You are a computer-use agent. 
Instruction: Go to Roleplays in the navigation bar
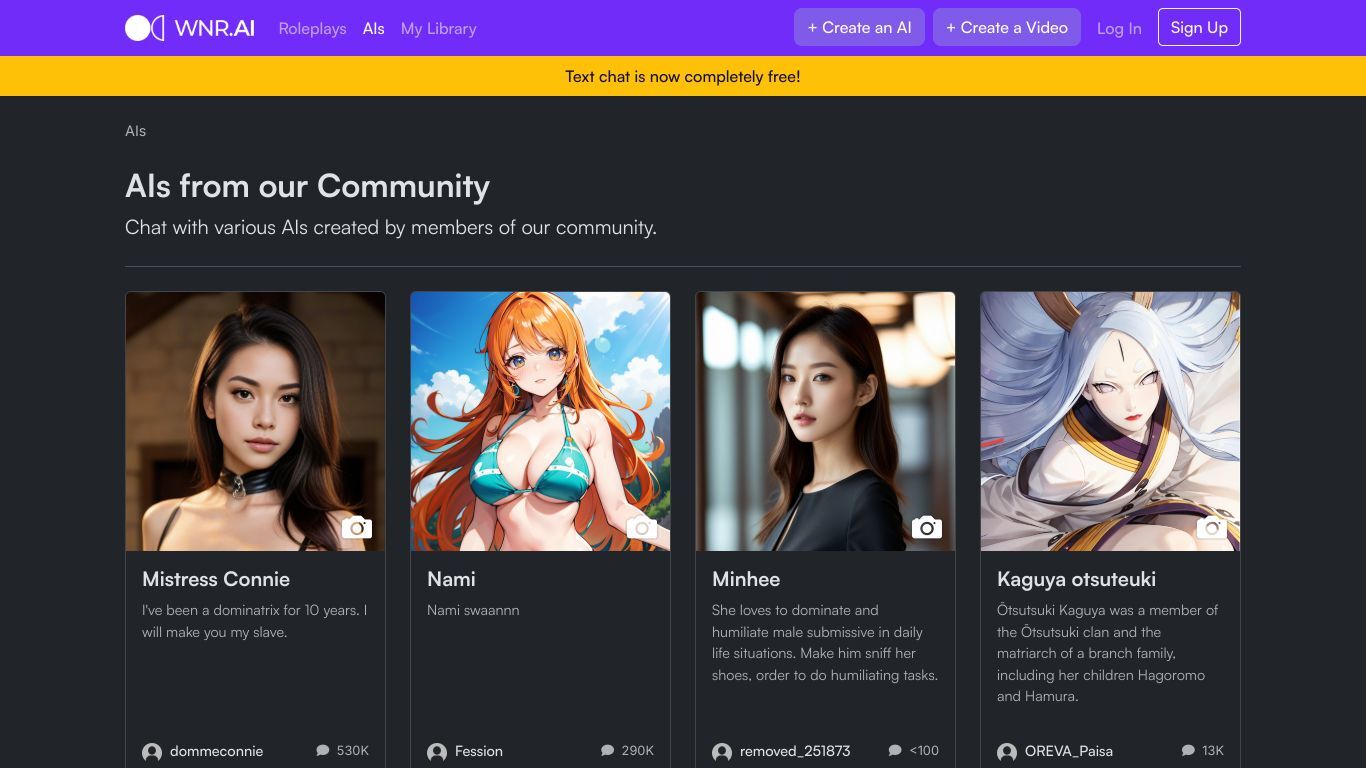(312, 28)
